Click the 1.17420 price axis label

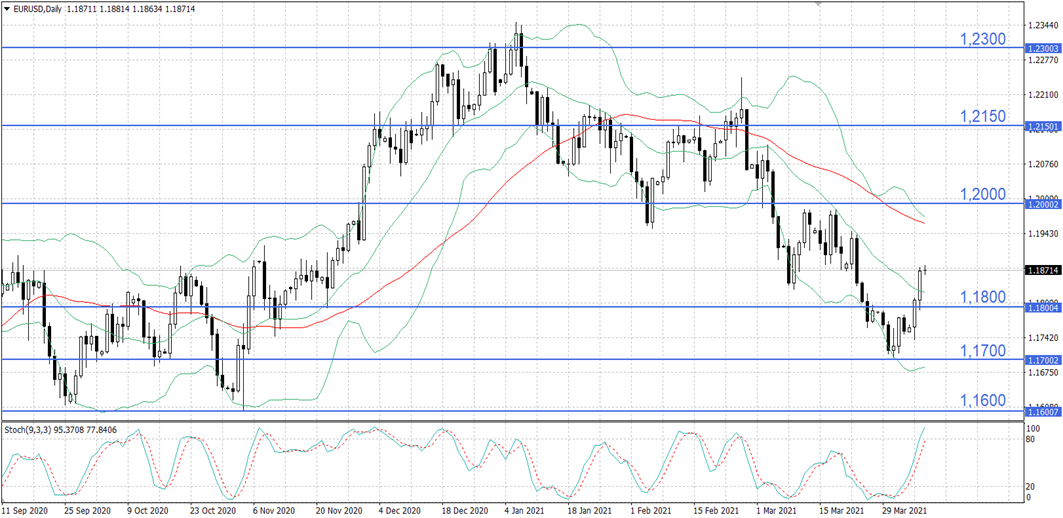pos(1042,337)
